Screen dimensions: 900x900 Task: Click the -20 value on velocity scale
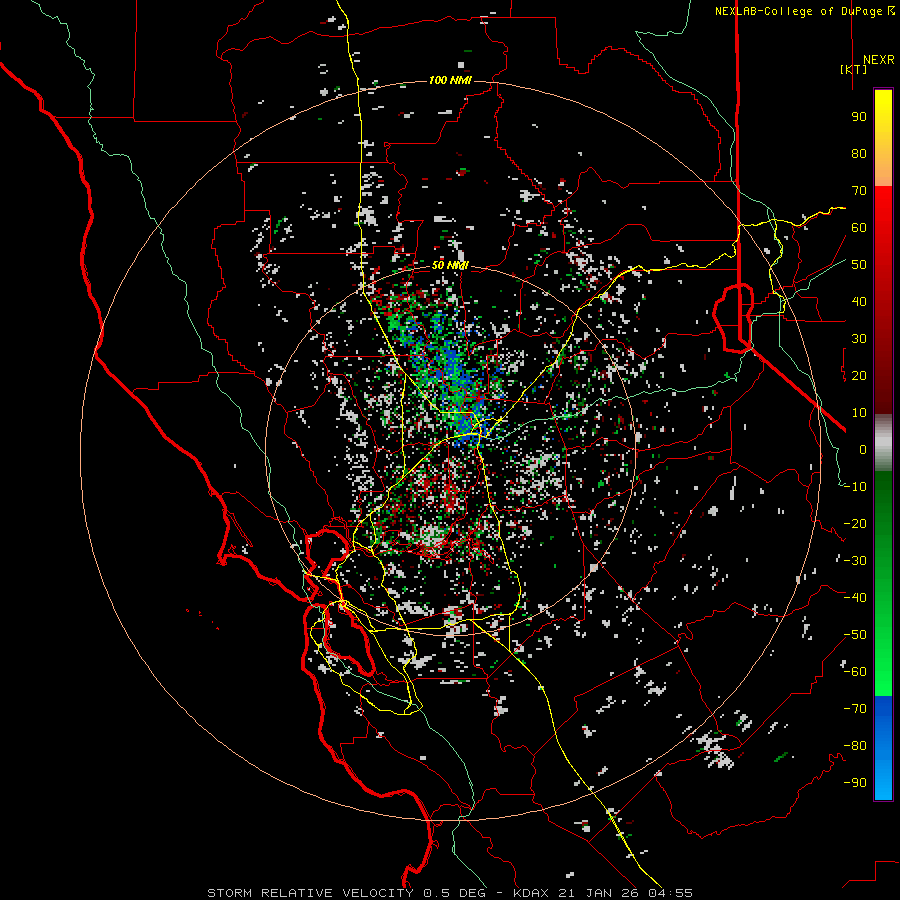click(855, 524)
